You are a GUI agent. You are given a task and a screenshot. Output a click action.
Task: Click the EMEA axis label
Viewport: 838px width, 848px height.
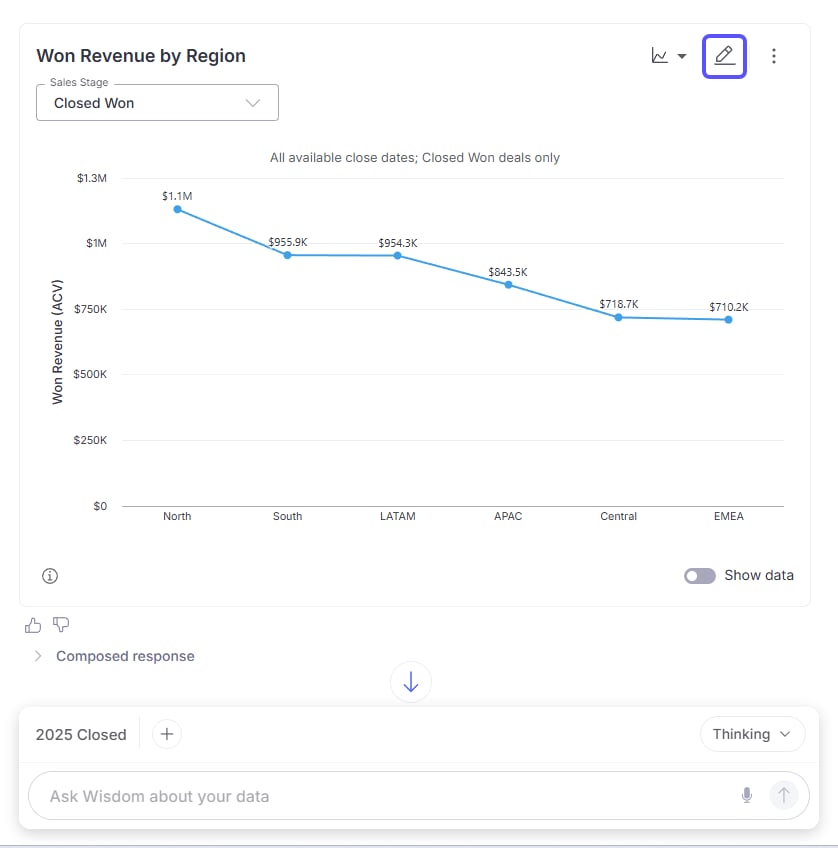click(x=729, y=516)
